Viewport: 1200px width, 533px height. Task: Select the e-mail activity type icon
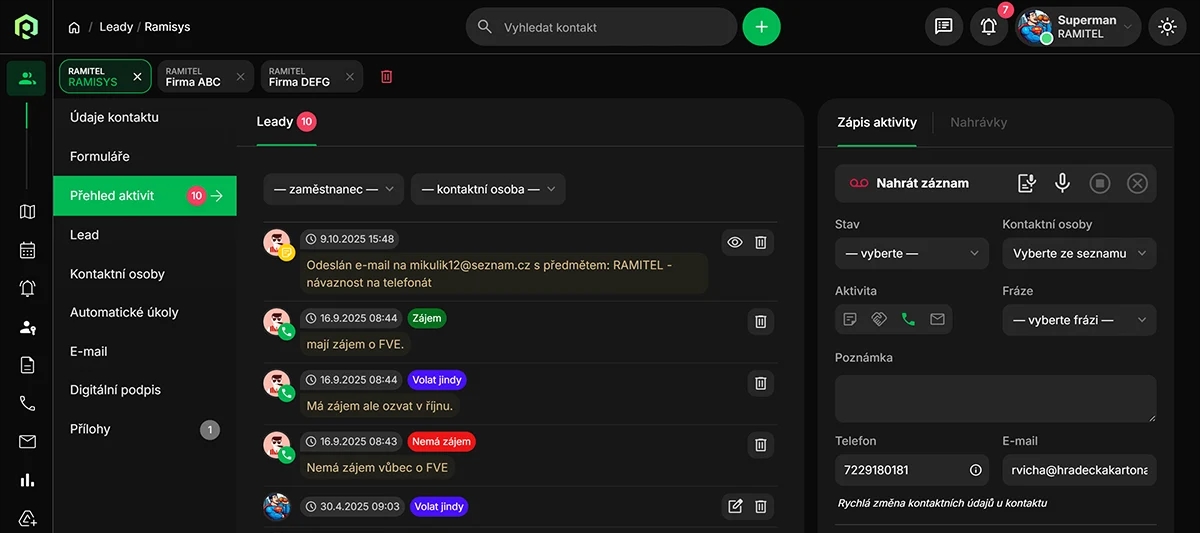point(937,320)
